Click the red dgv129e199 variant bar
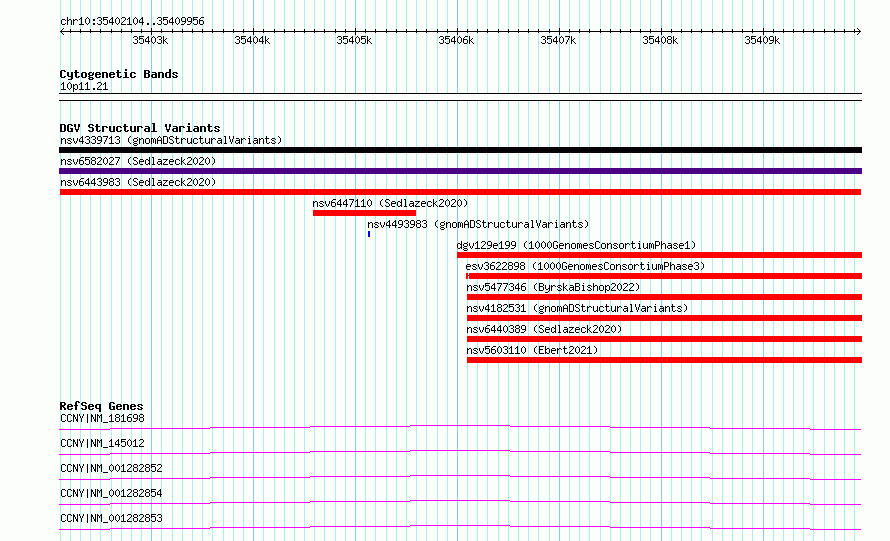The image size is (890, 541). 659,255
